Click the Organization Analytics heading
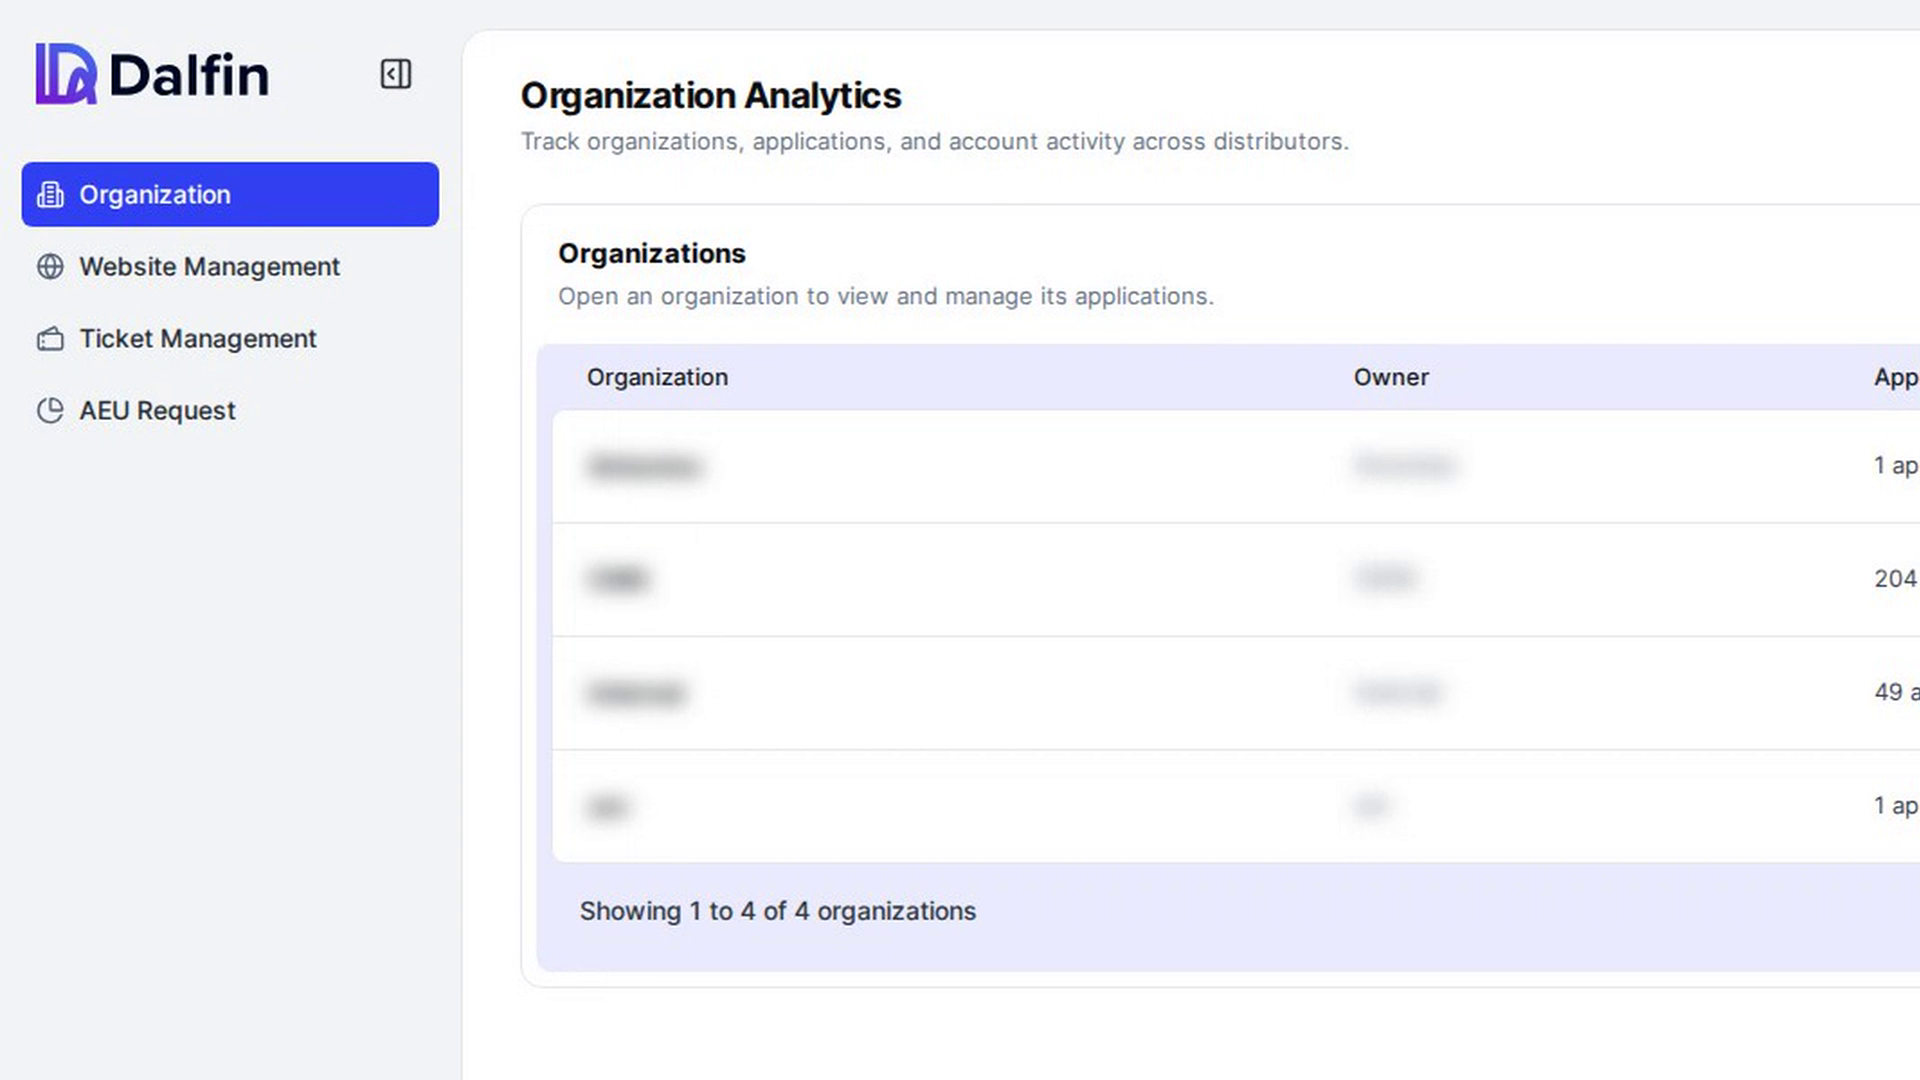Viewport: 1920px width, 1080px height. tap(711, 96)
